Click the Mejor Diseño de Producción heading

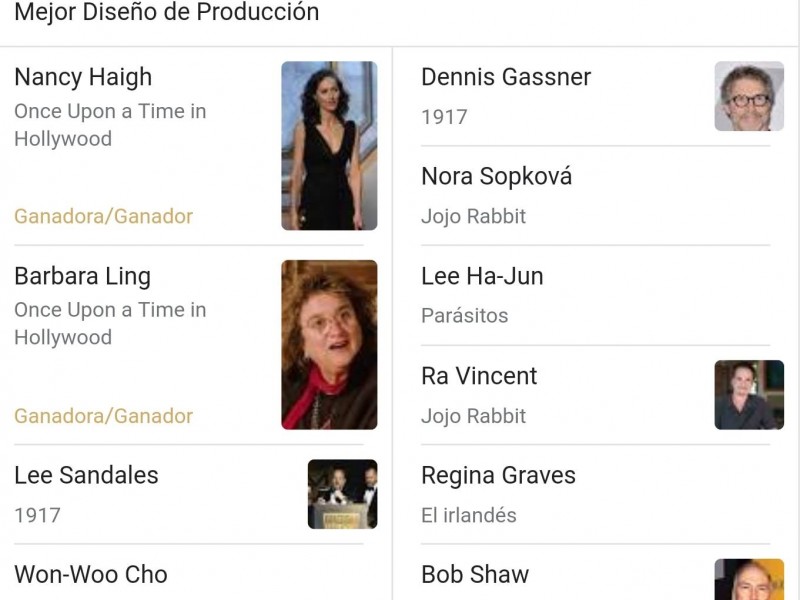pyautogui.click(x=166, y=13)
